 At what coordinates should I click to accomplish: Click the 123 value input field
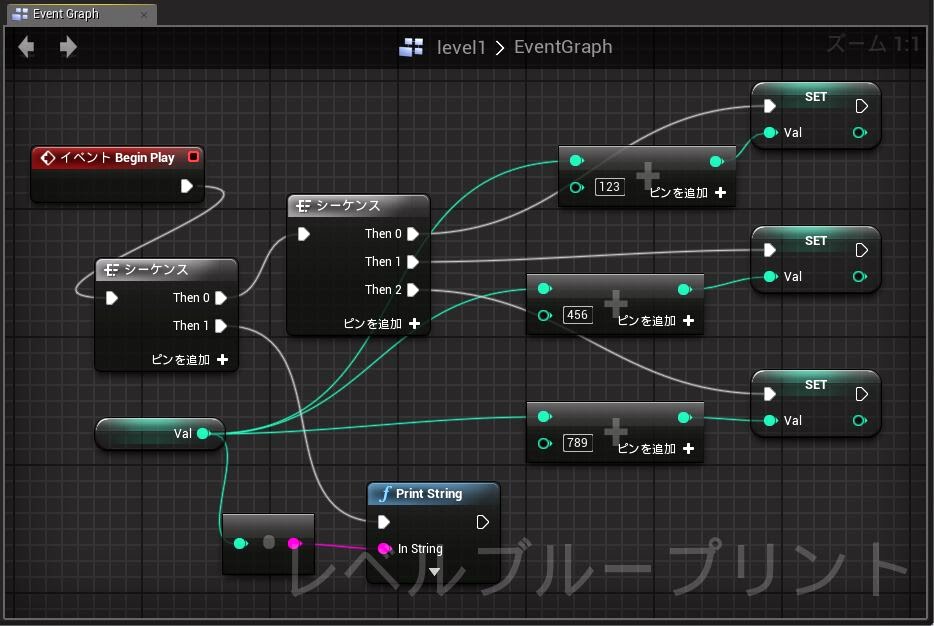[608, 187]
